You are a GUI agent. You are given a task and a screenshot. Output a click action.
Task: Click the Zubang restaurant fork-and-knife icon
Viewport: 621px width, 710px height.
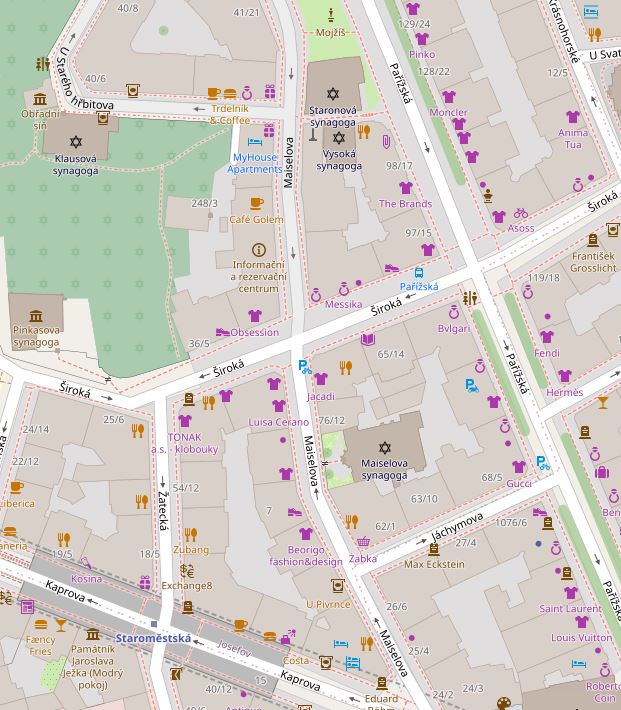[190, 534]
